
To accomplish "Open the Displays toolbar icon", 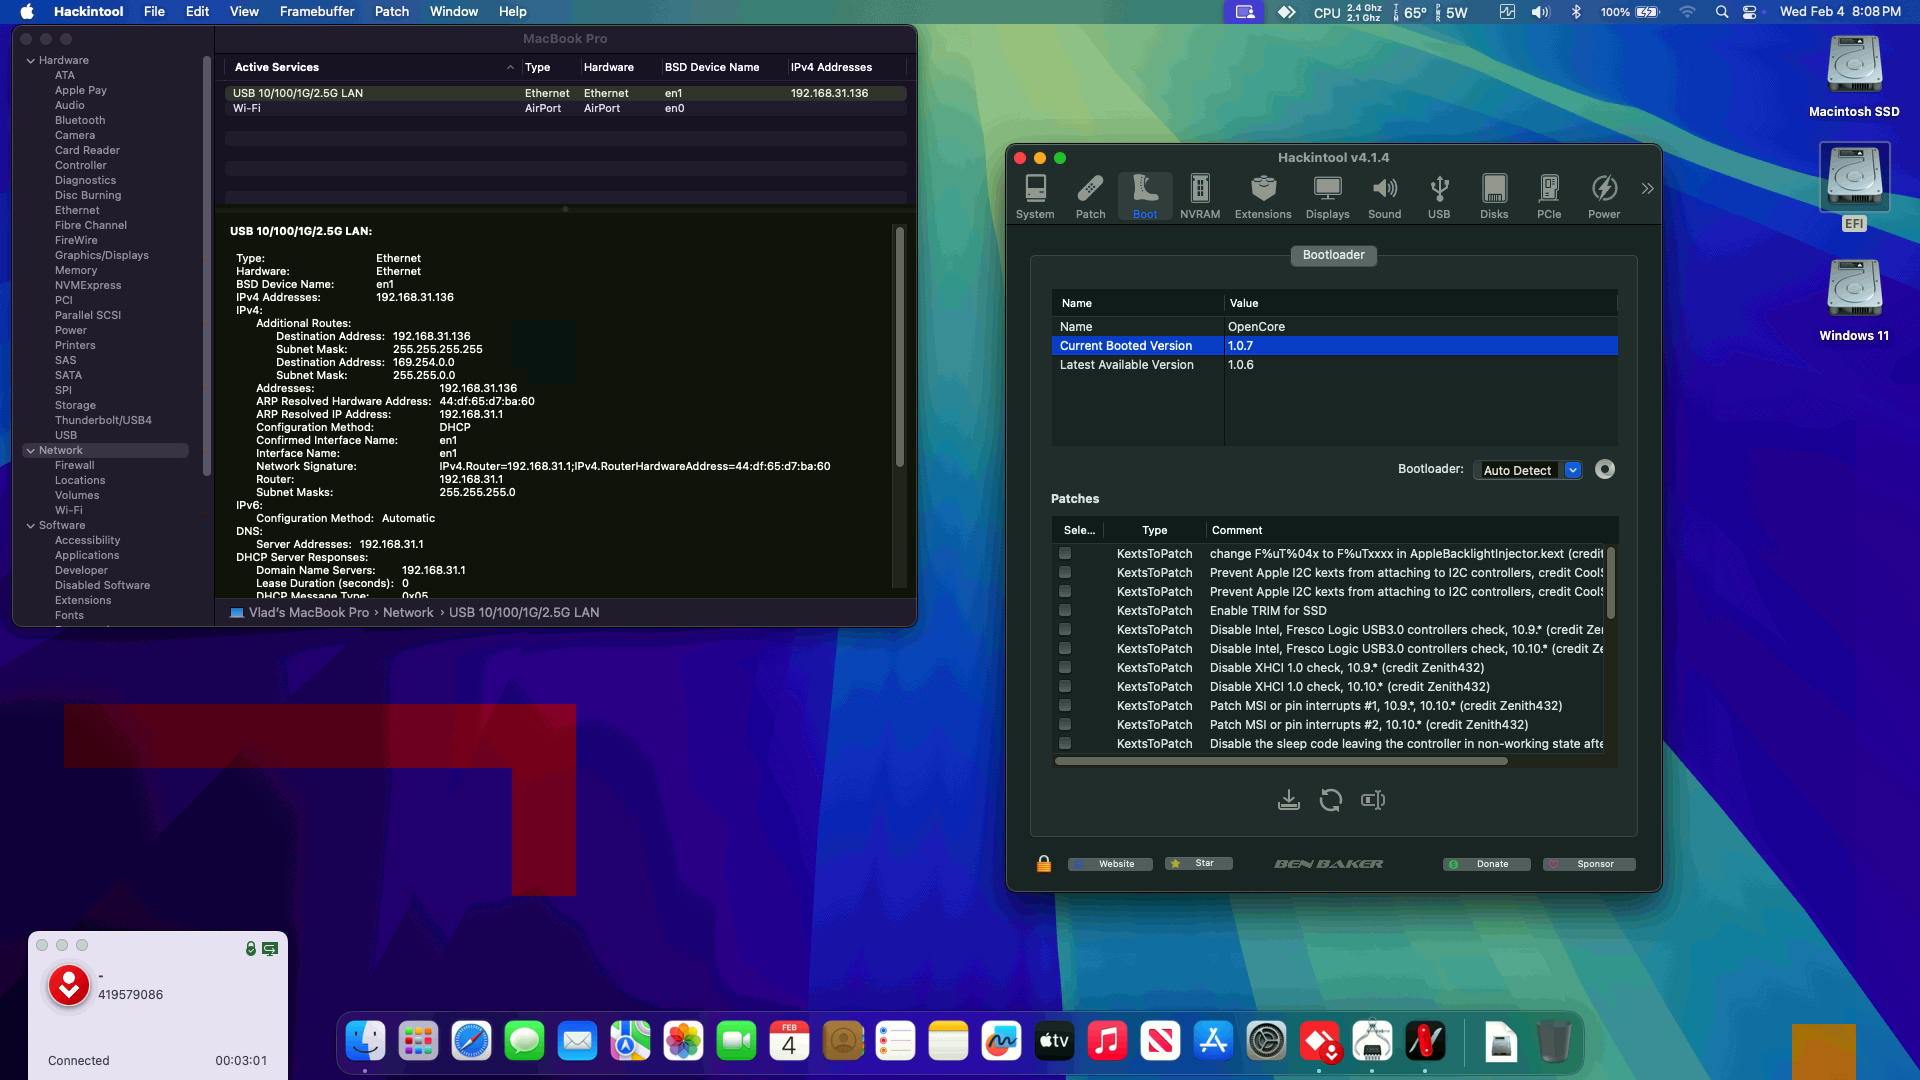I will coord(1327,197).
